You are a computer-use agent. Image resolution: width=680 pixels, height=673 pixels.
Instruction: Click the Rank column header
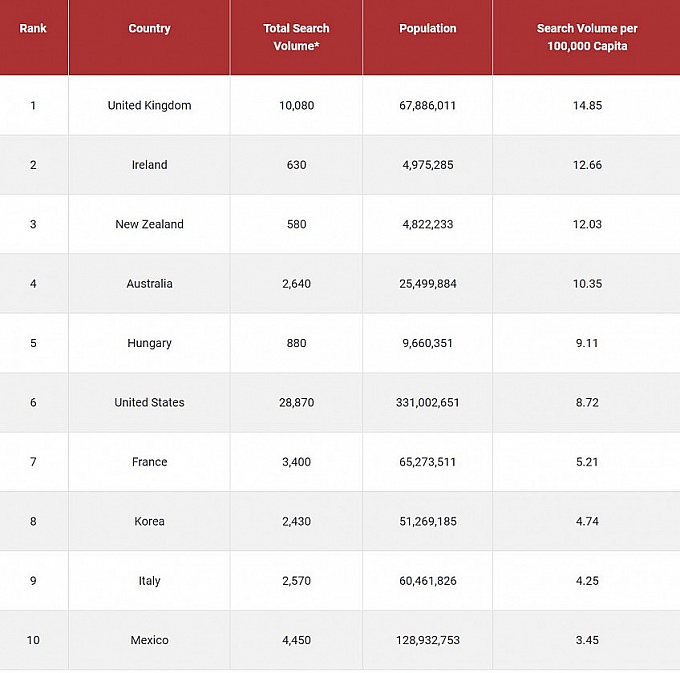[x=33, y=29]
